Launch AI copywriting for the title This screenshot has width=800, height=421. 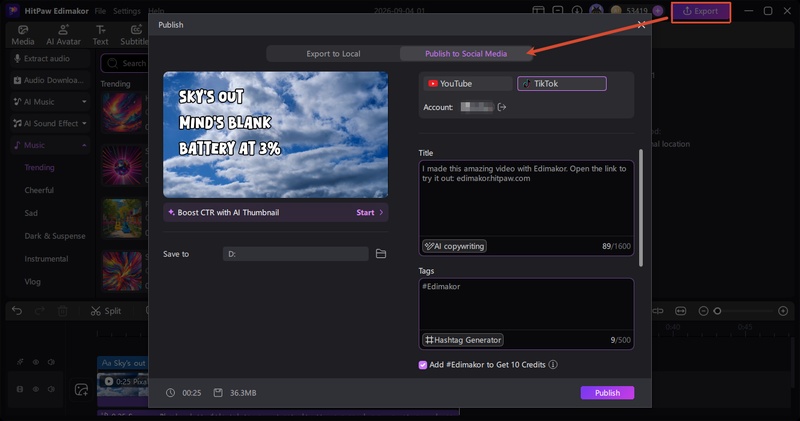(454, 246)
